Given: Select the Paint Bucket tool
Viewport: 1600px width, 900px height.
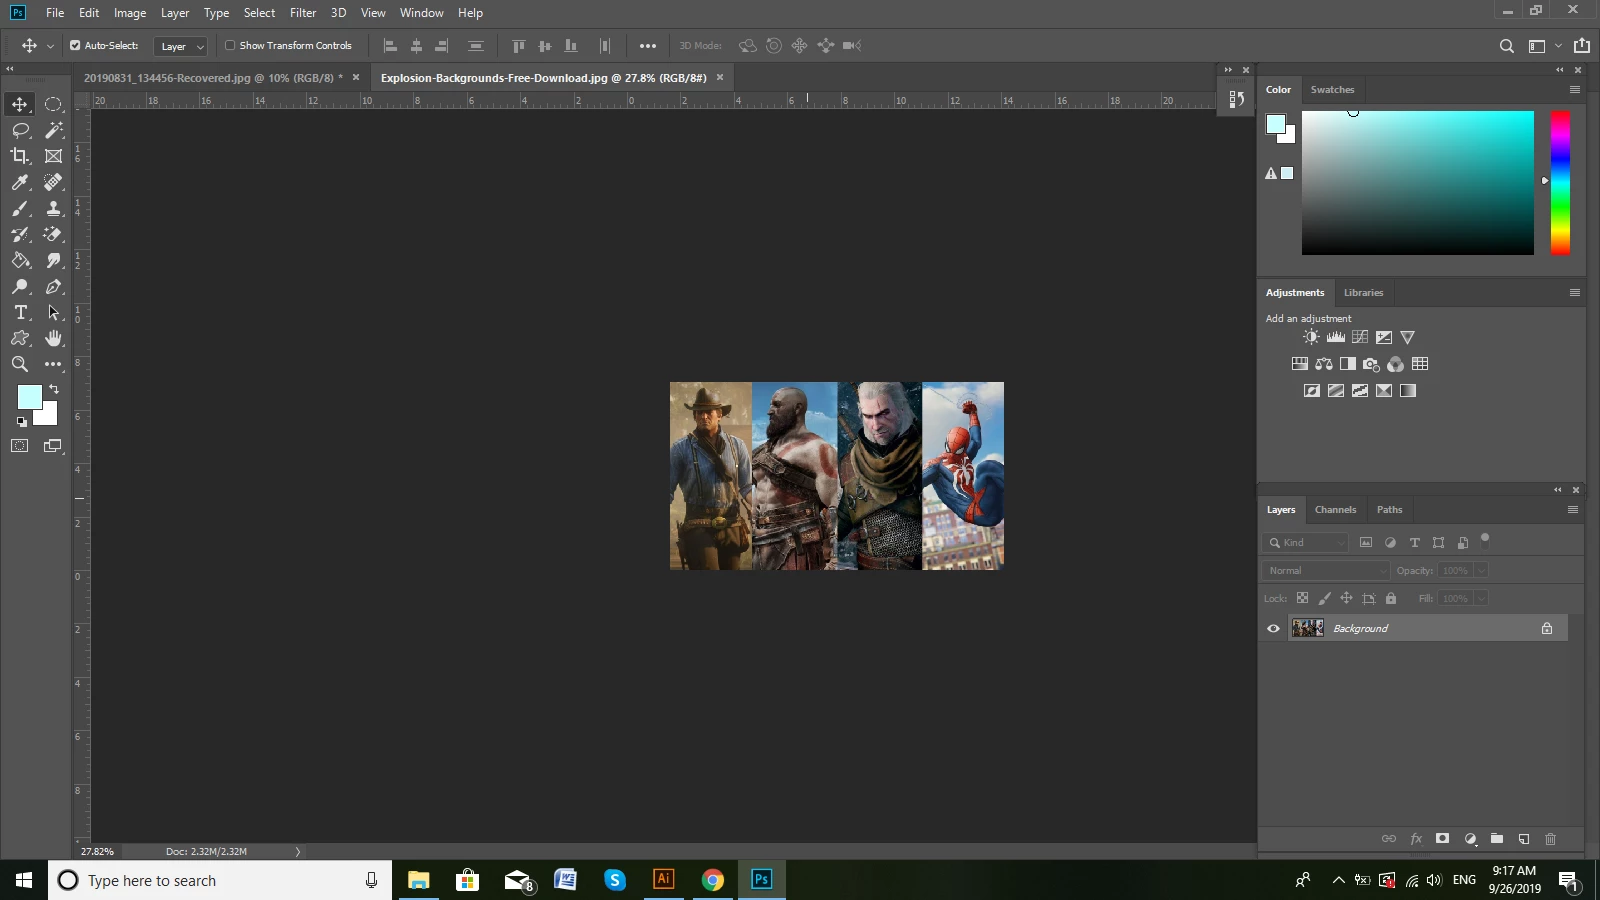Looking at the screenshot, I should pyautogui.click(x=20, y=260).
